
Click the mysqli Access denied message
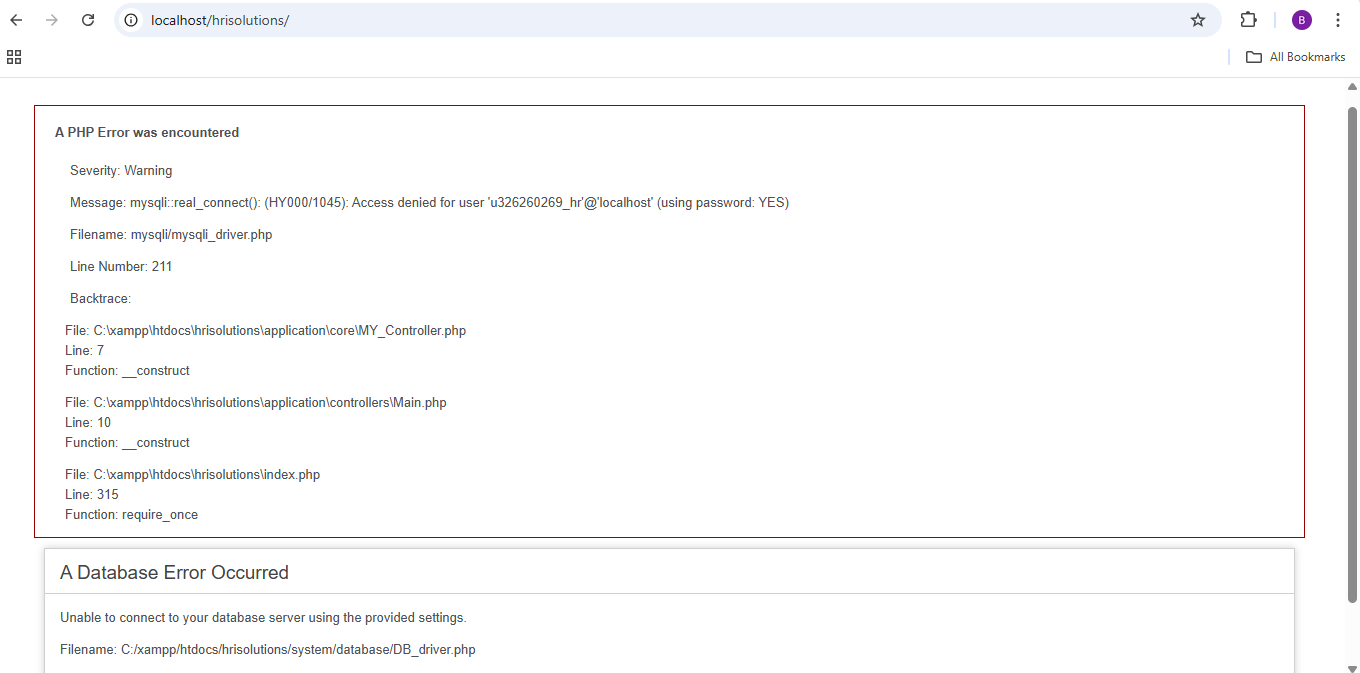[429, 203]
